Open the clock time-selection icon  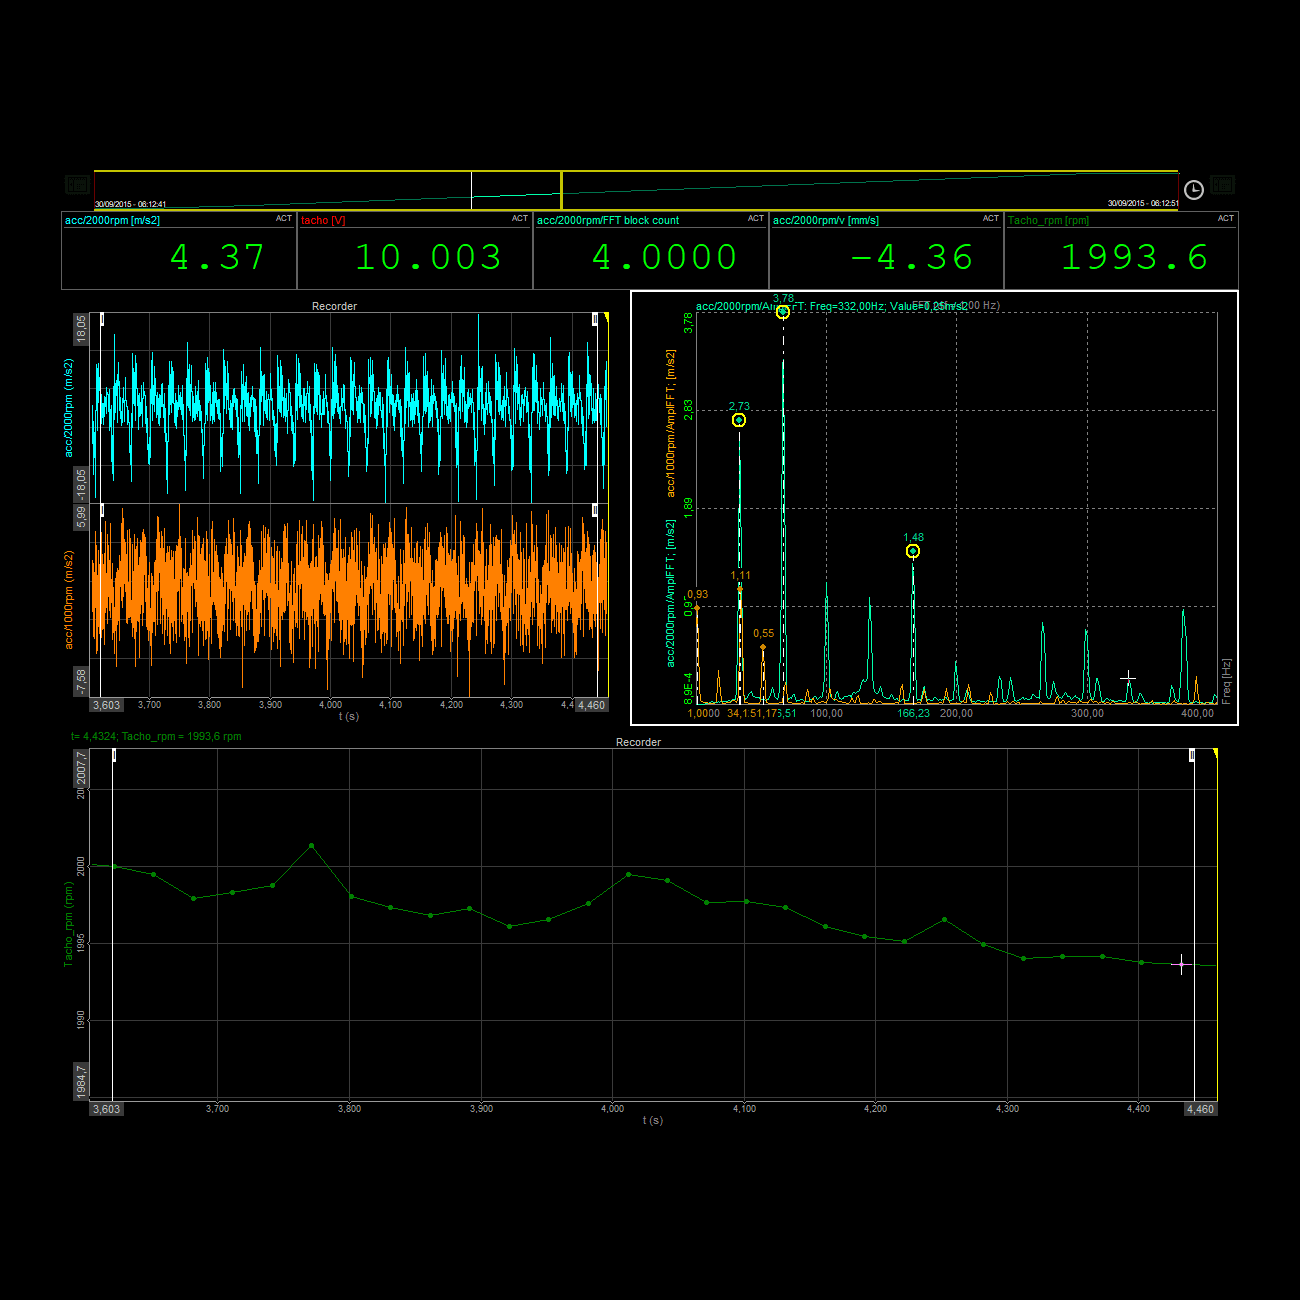point(1194,190)
